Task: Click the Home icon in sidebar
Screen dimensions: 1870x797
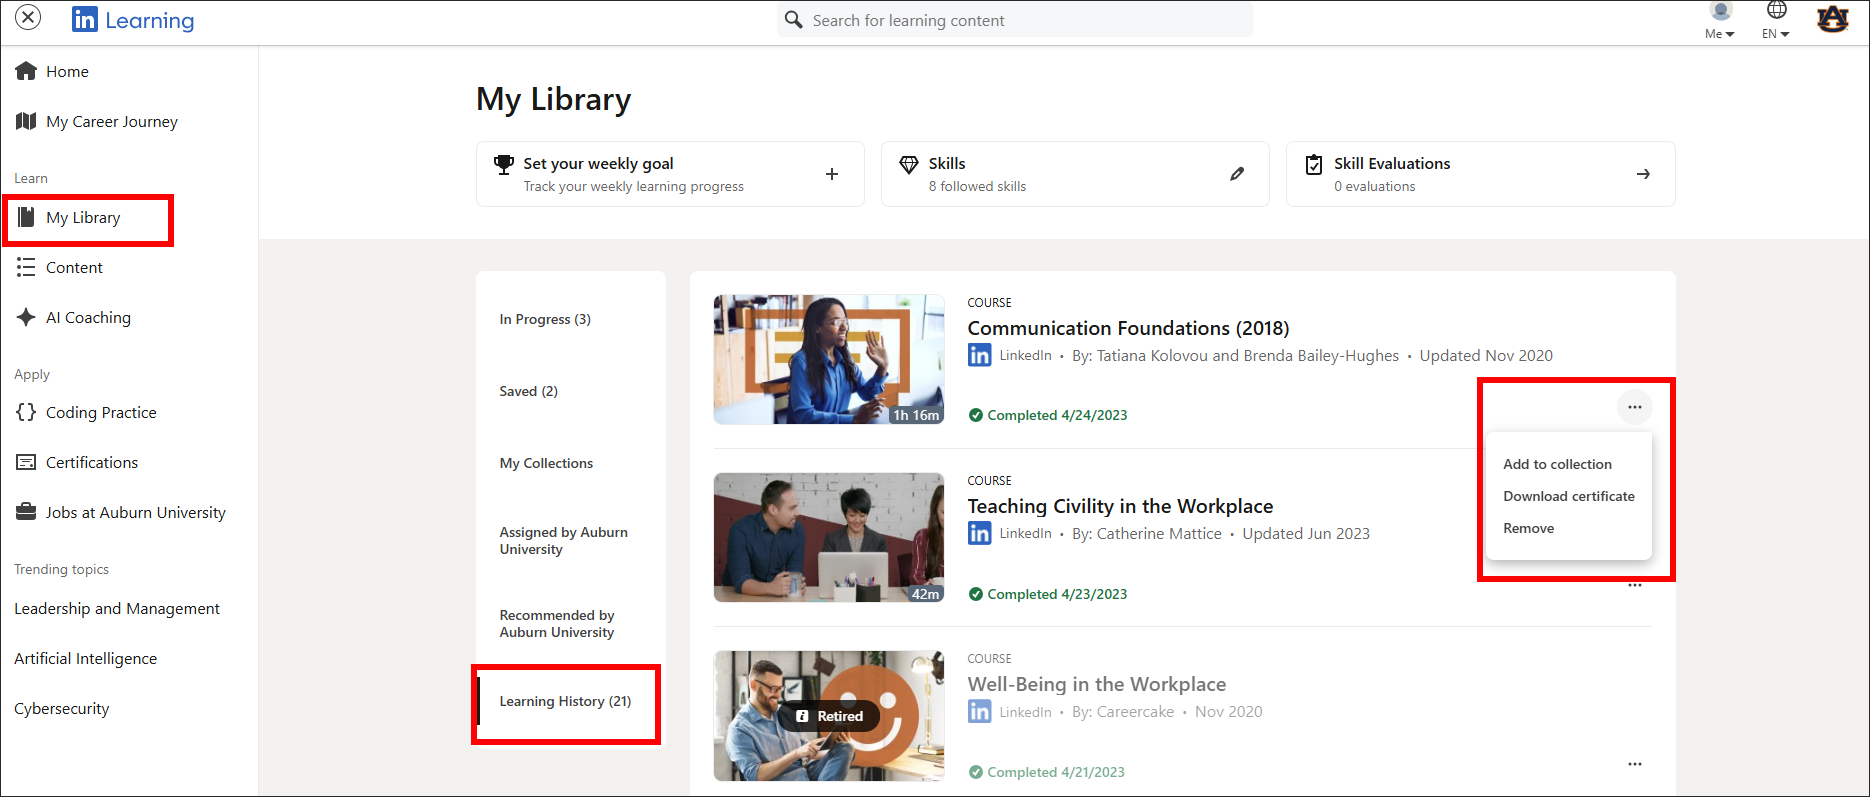Action: coord(26,71)
